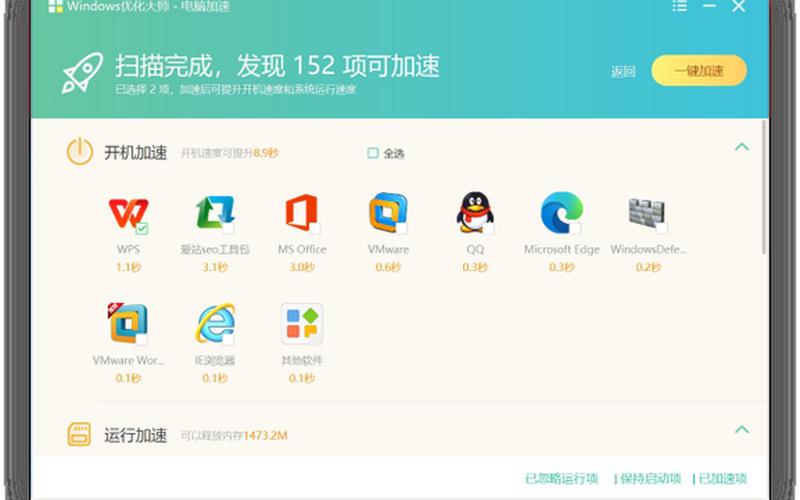Select the 其他软件 icon

(x=302, y=323)
